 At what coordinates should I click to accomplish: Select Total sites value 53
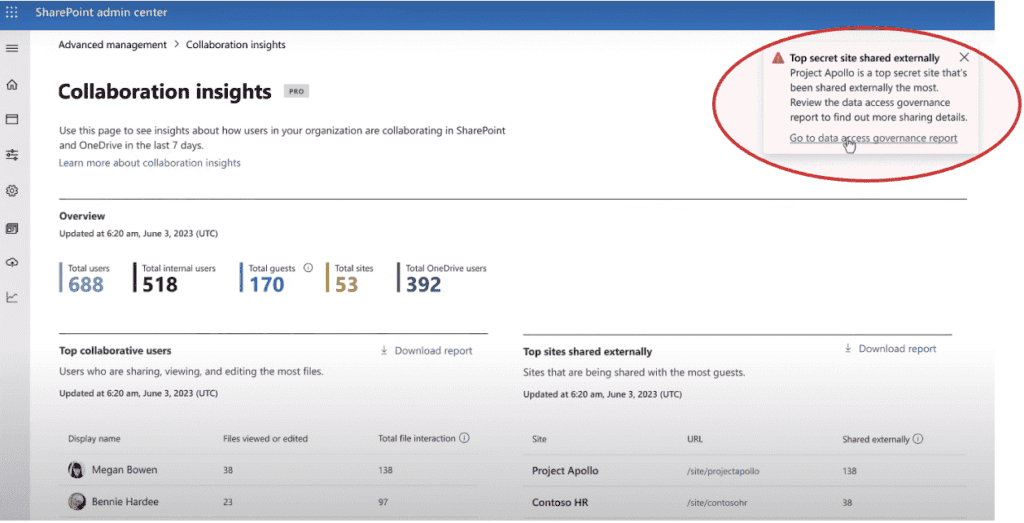347,285
